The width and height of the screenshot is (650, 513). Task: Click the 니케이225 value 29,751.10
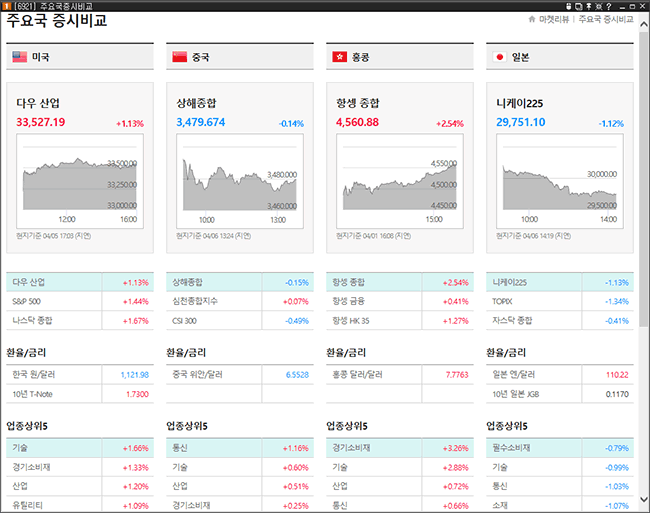click(521, 122)
